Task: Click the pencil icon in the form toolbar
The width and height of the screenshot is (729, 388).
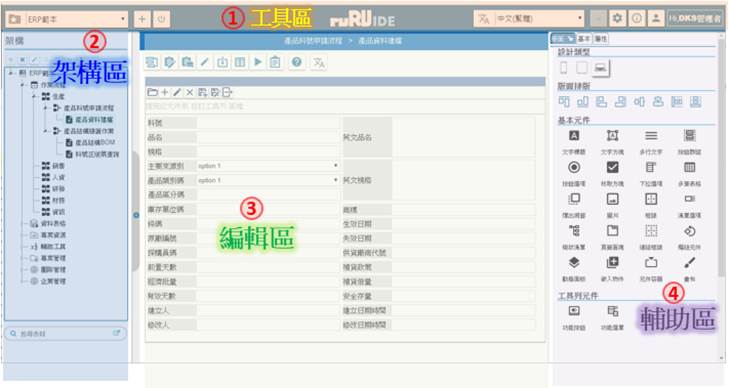Action: point(177,92)
